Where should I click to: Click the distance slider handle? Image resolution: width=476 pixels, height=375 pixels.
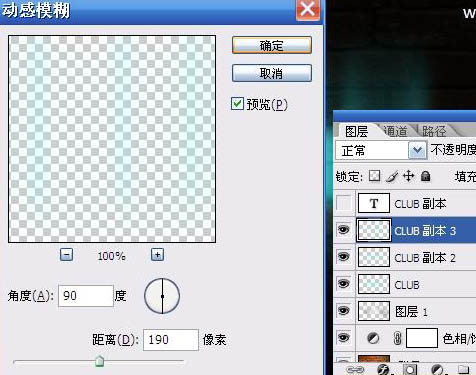point(99,361)
